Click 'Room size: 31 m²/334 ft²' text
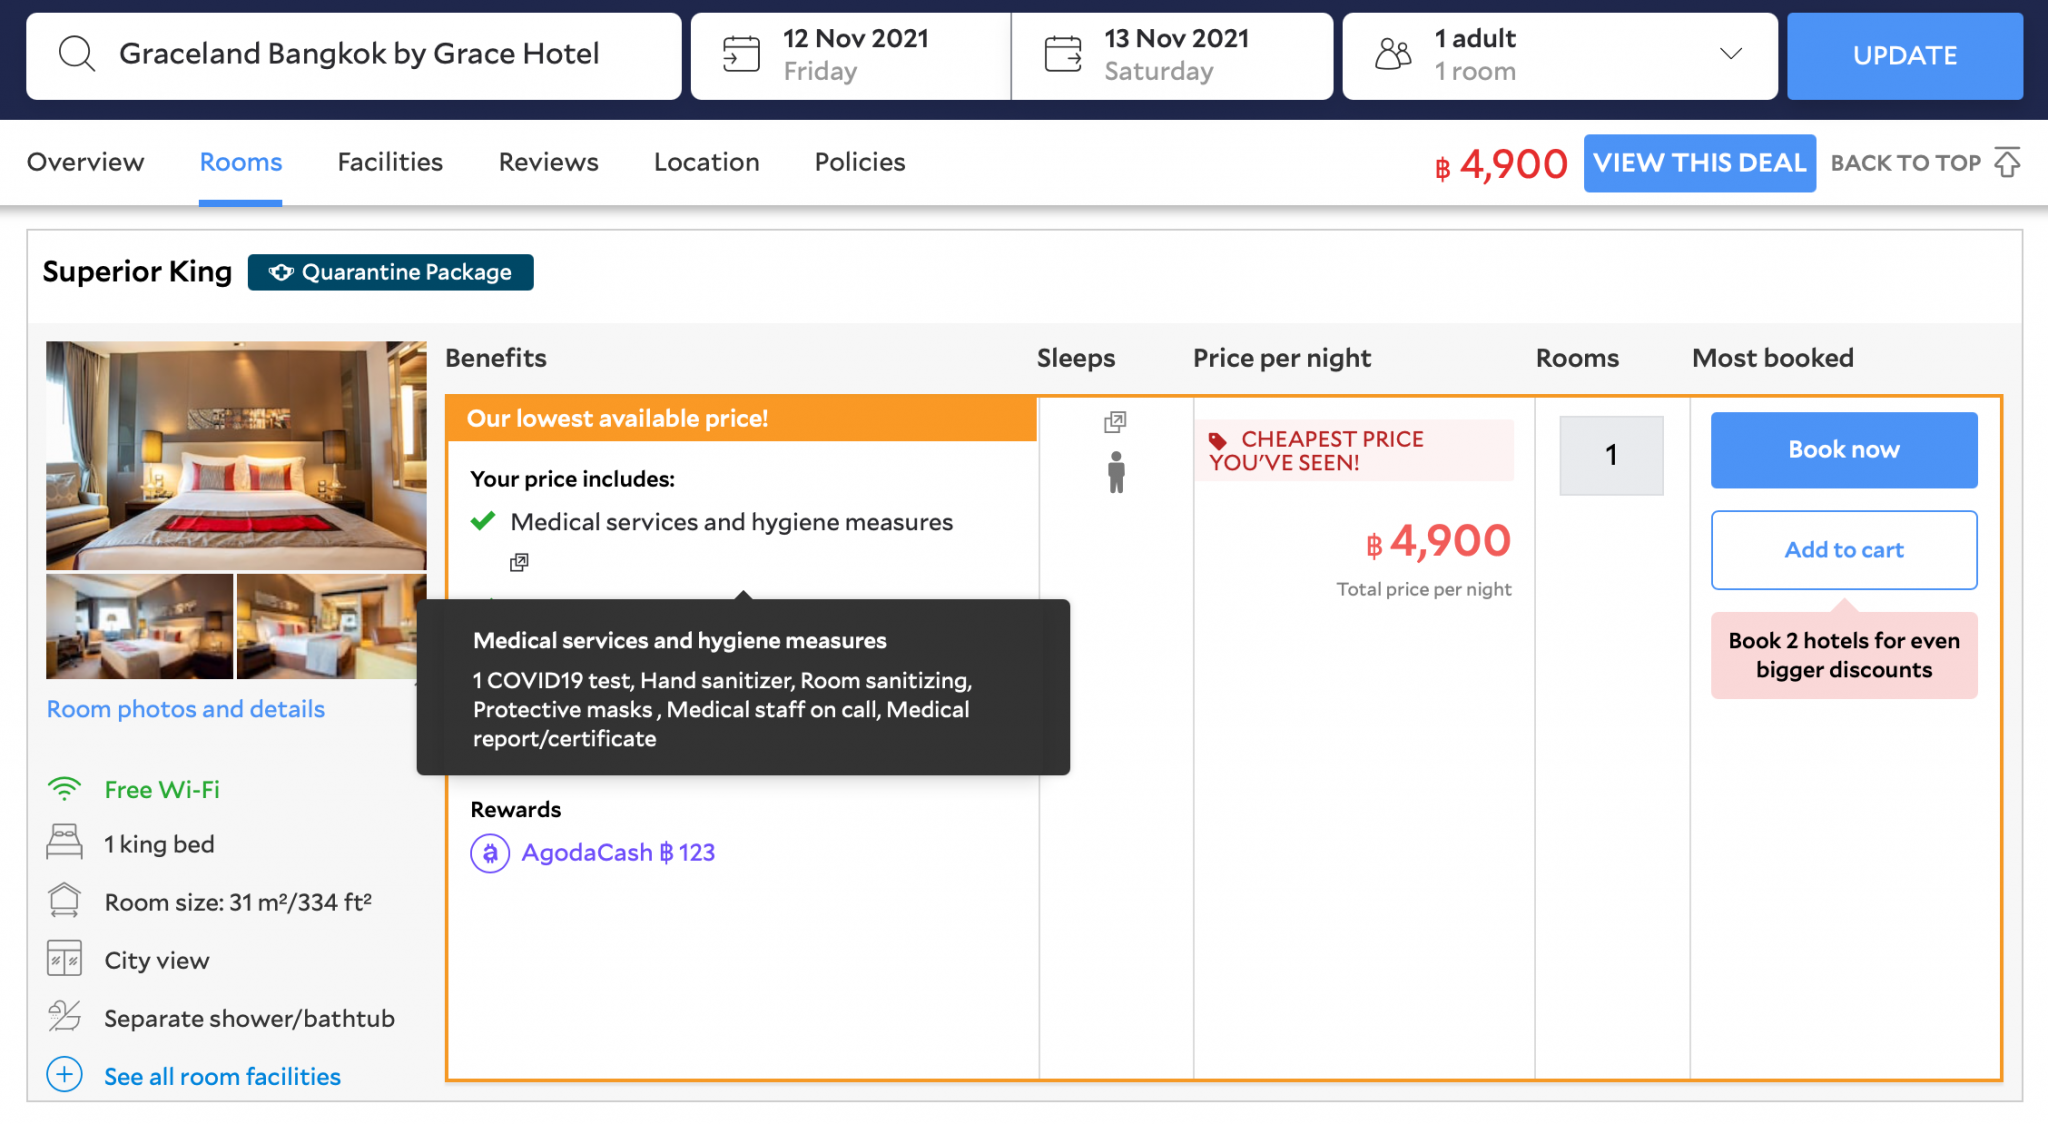The width and height of the screenshot is (2048, 1124). 238,902
